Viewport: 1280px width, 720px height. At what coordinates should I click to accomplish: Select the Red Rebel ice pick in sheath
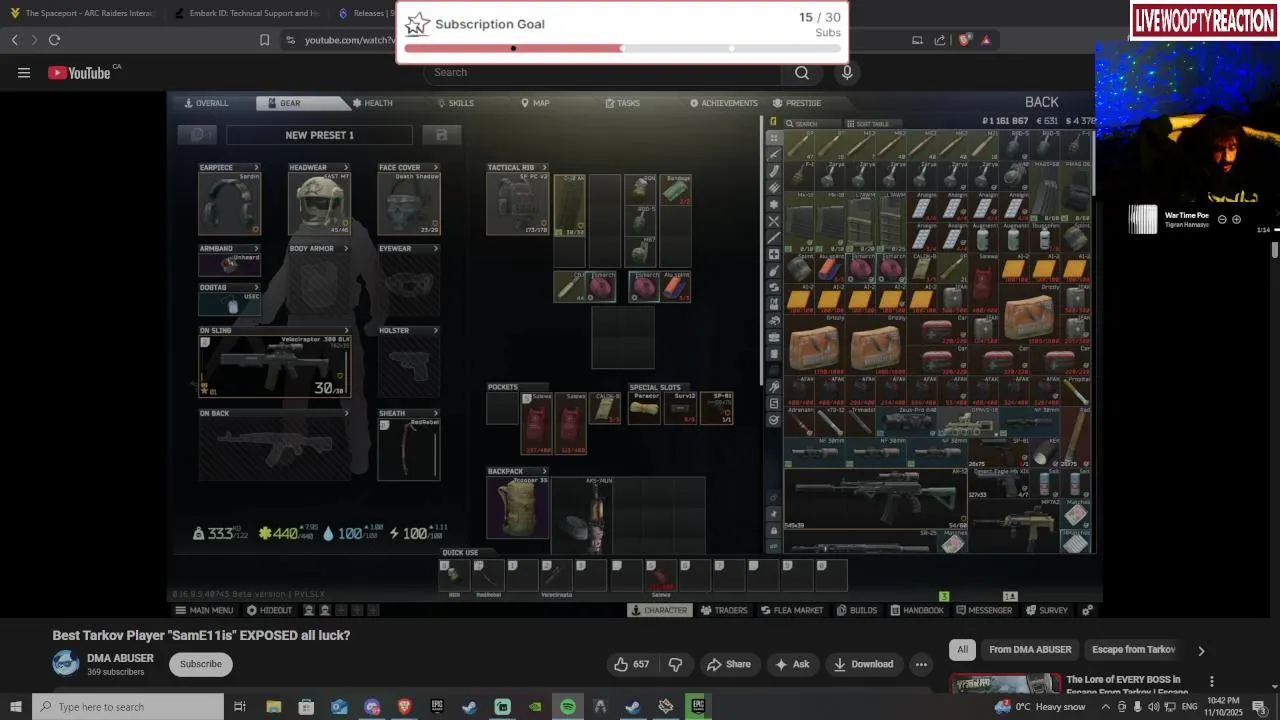click(x=409, y=449)
